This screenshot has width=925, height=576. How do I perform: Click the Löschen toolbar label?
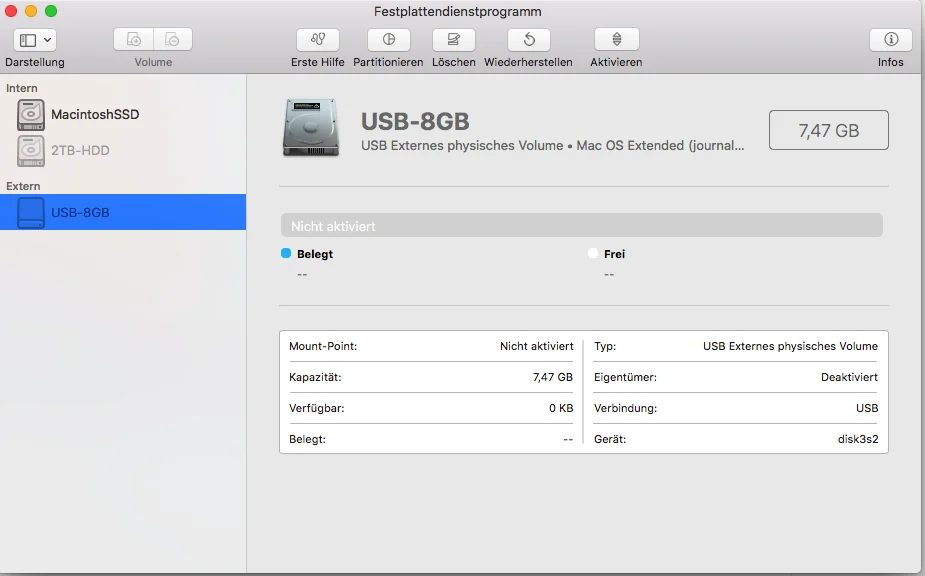(x=454, y=62)
